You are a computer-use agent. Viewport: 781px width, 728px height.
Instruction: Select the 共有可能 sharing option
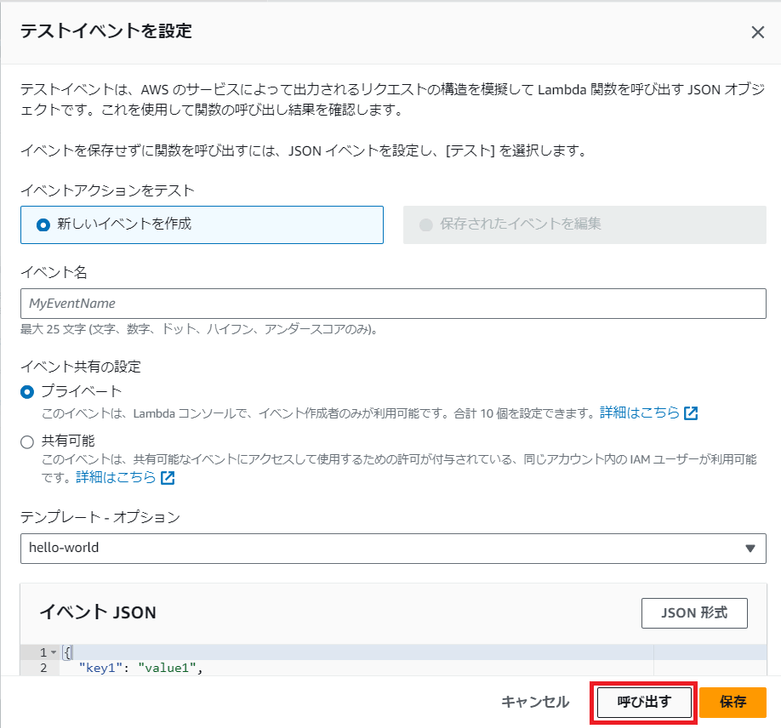coord(27,442)
